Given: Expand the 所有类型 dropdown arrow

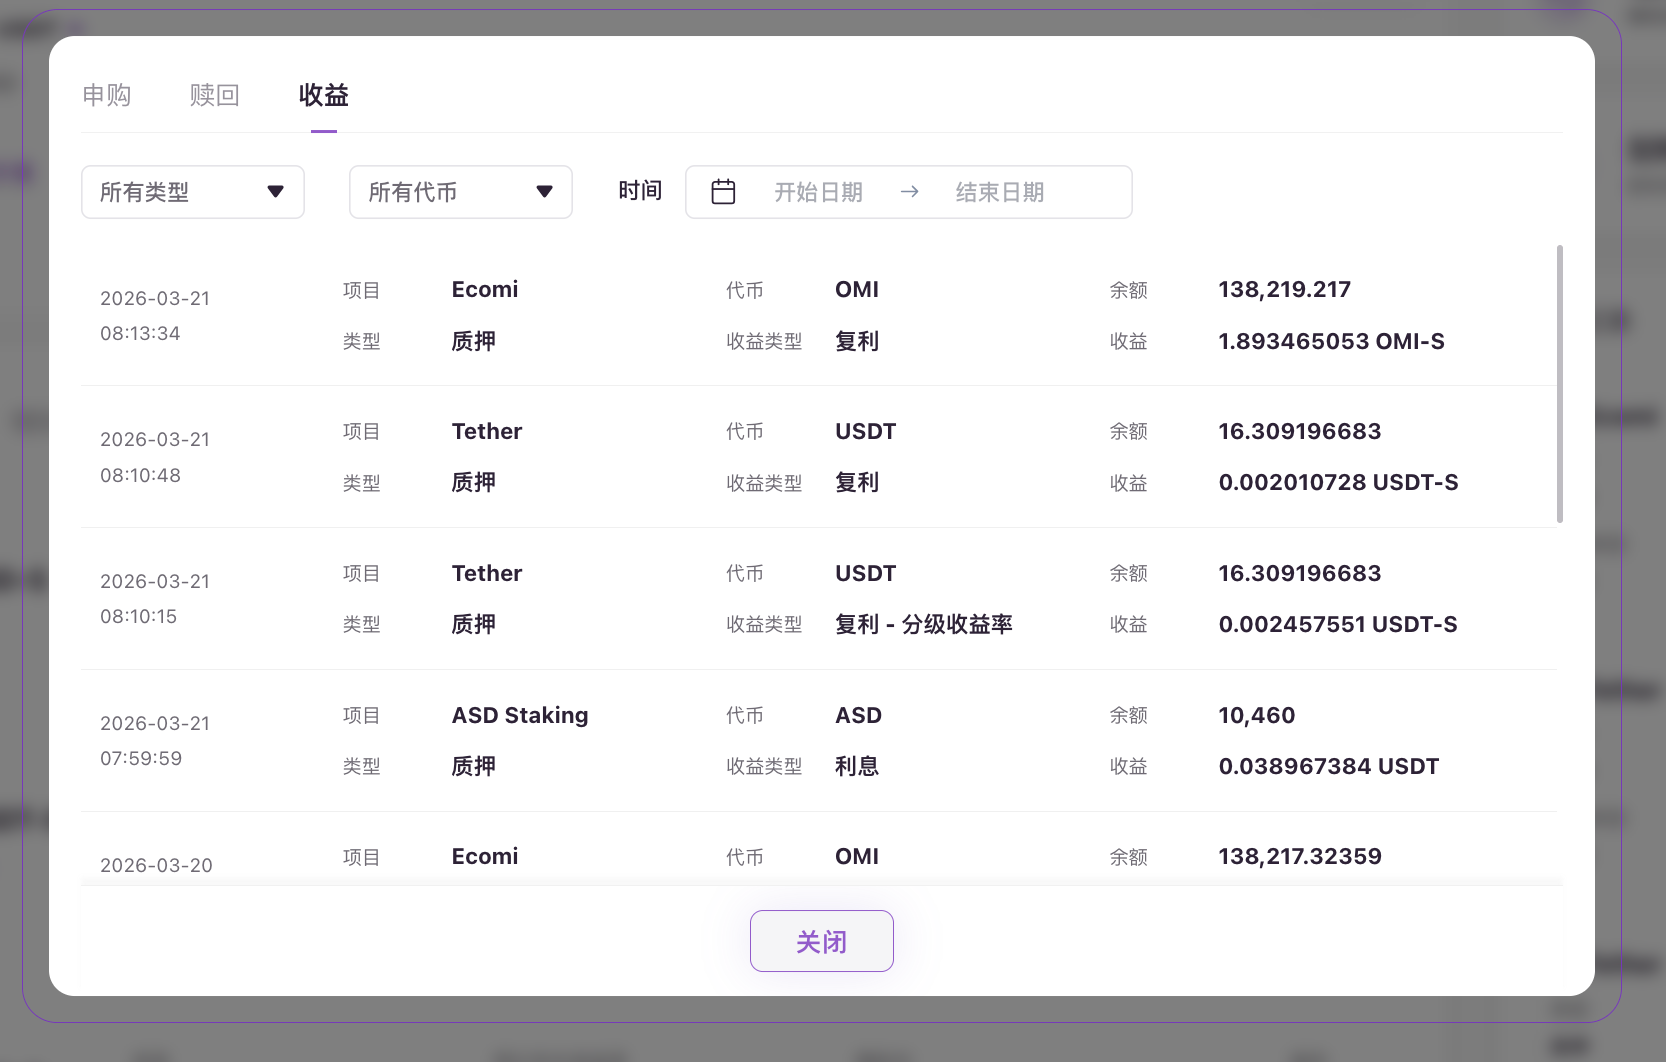Looking at the screenshot, I should [276, 192].
